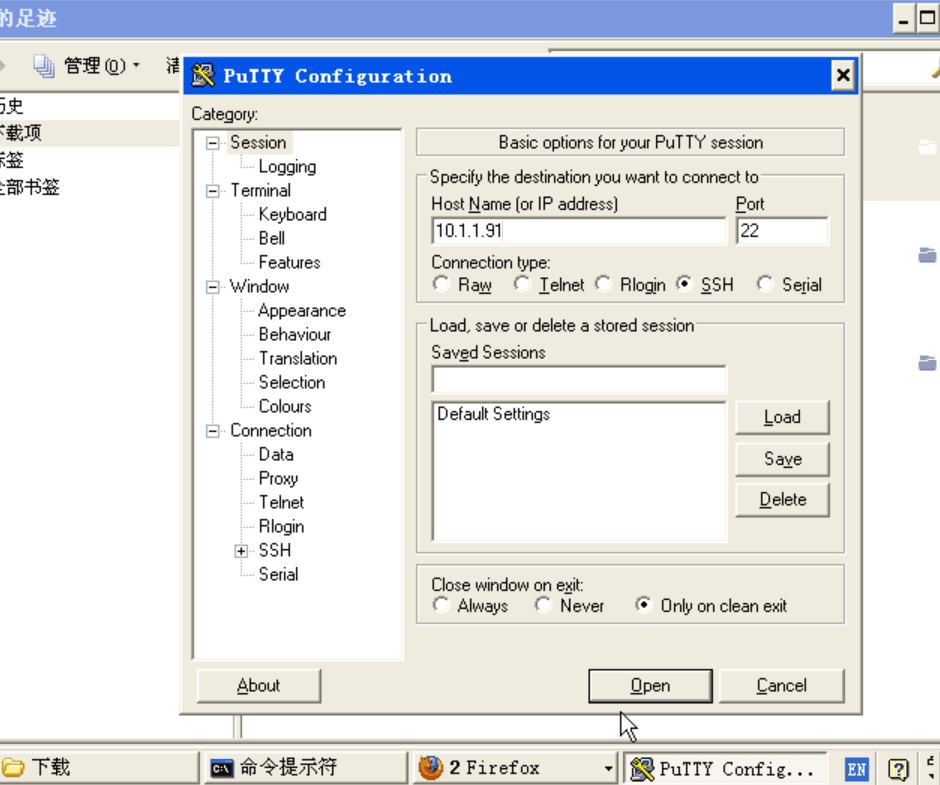The image size is (940, 785).
Task: Click the PuTTY icon in the dialog title bar
Action: click(203, 76)
